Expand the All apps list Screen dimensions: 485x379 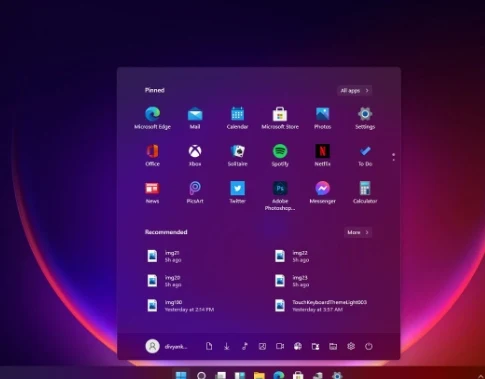[x=355, y=90]
